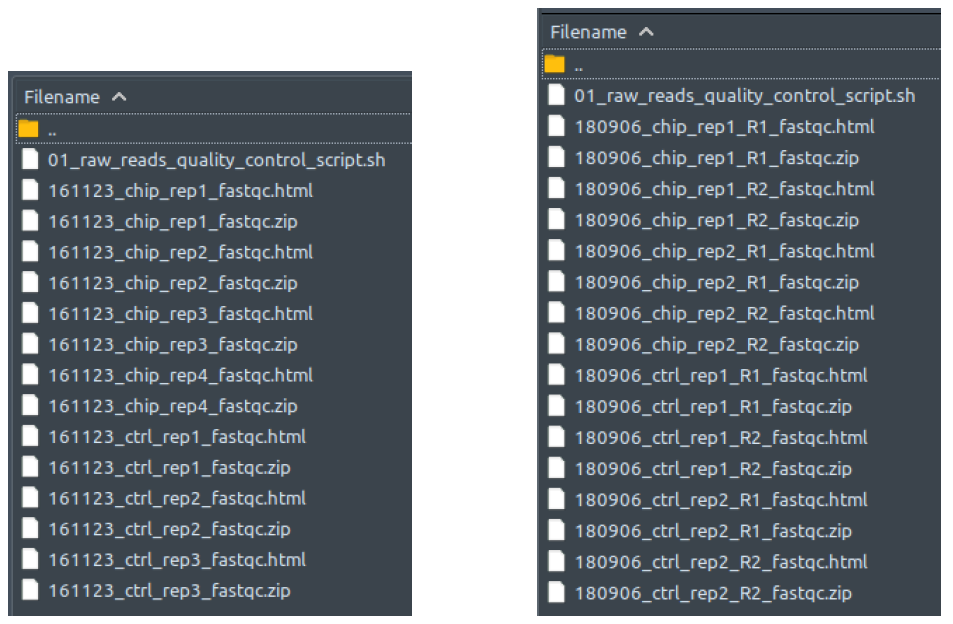This screenshot has height=624, width=953.
Task: Click file icon of 180906_chip_rep2_R1_fastqc.html
Action: tap(556, 250)
